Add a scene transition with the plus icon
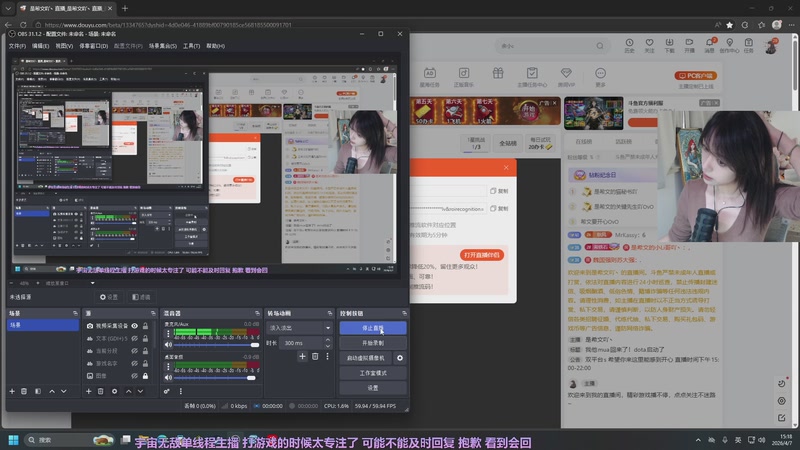 point(302,357)
